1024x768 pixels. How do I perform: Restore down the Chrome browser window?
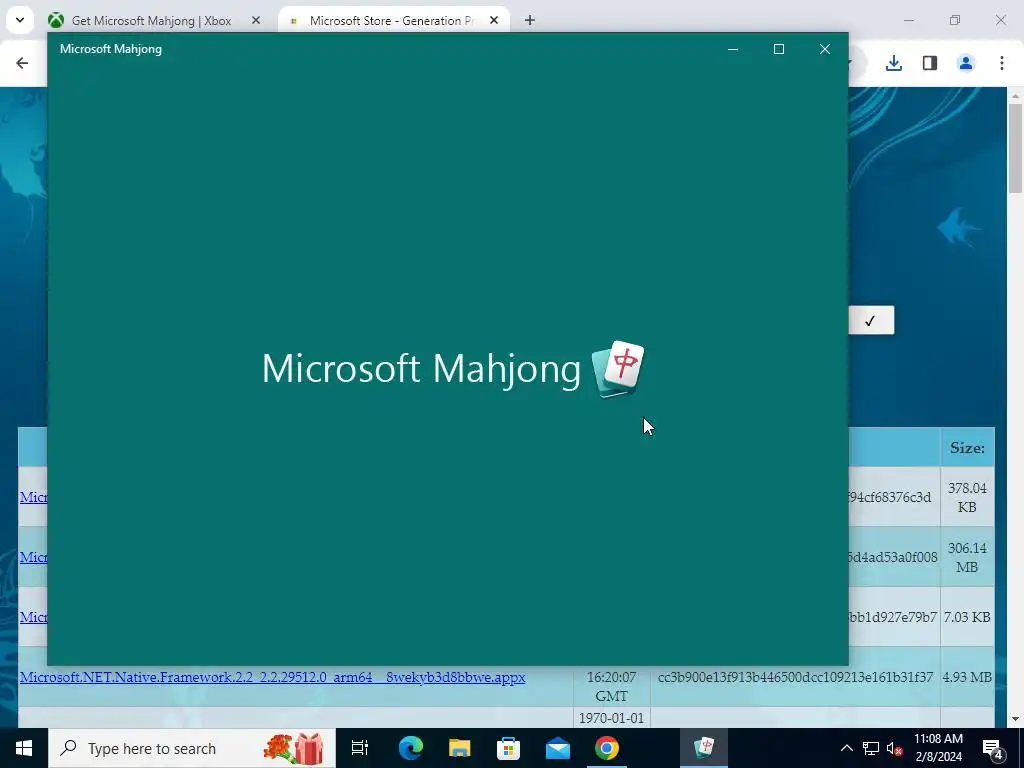click(955, 20)
